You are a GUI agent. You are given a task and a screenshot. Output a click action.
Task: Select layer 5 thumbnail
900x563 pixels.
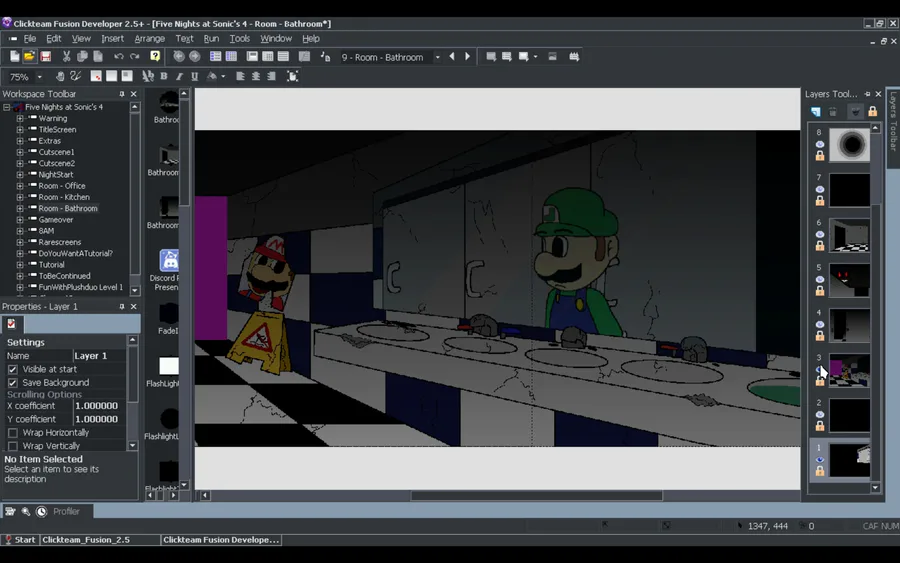(x=849, y=281)
